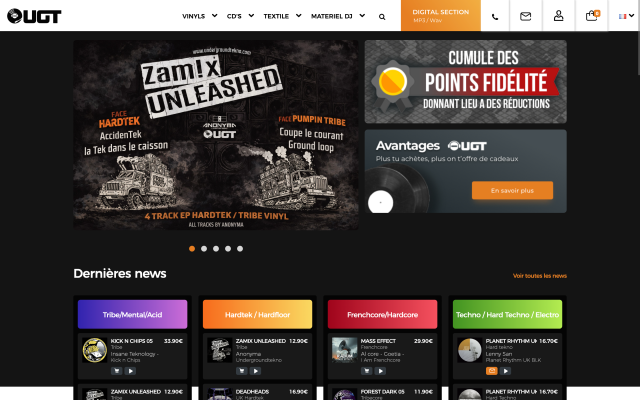
Task: Open the email envelope icon
Action: click(525, 16)
